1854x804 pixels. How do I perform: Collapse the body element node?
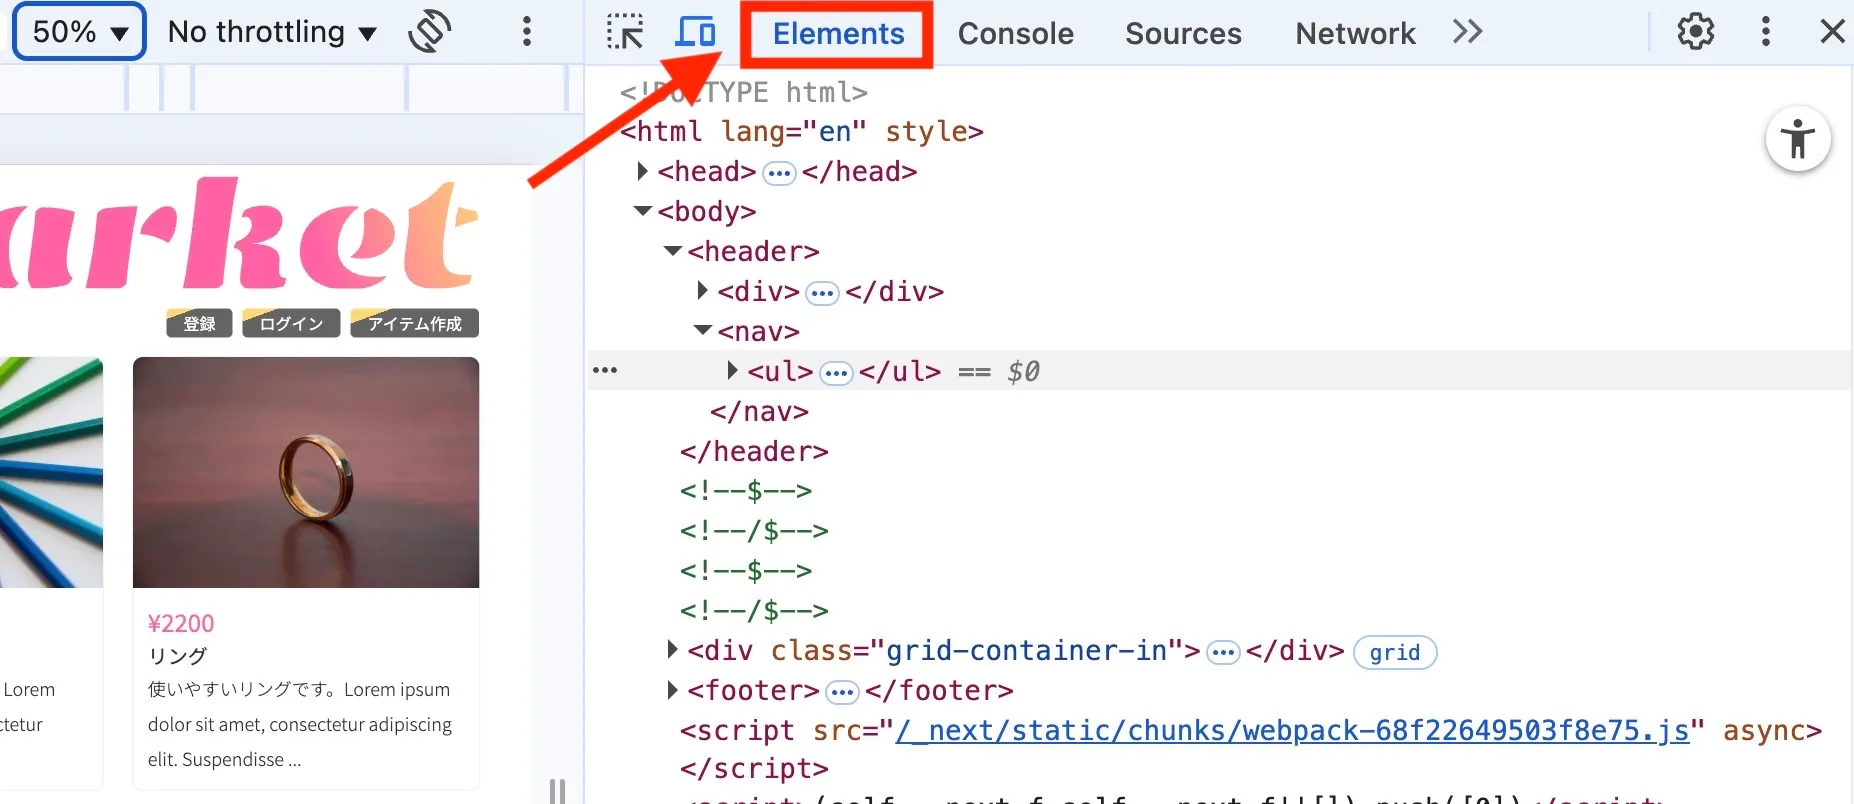coord(643,211)
